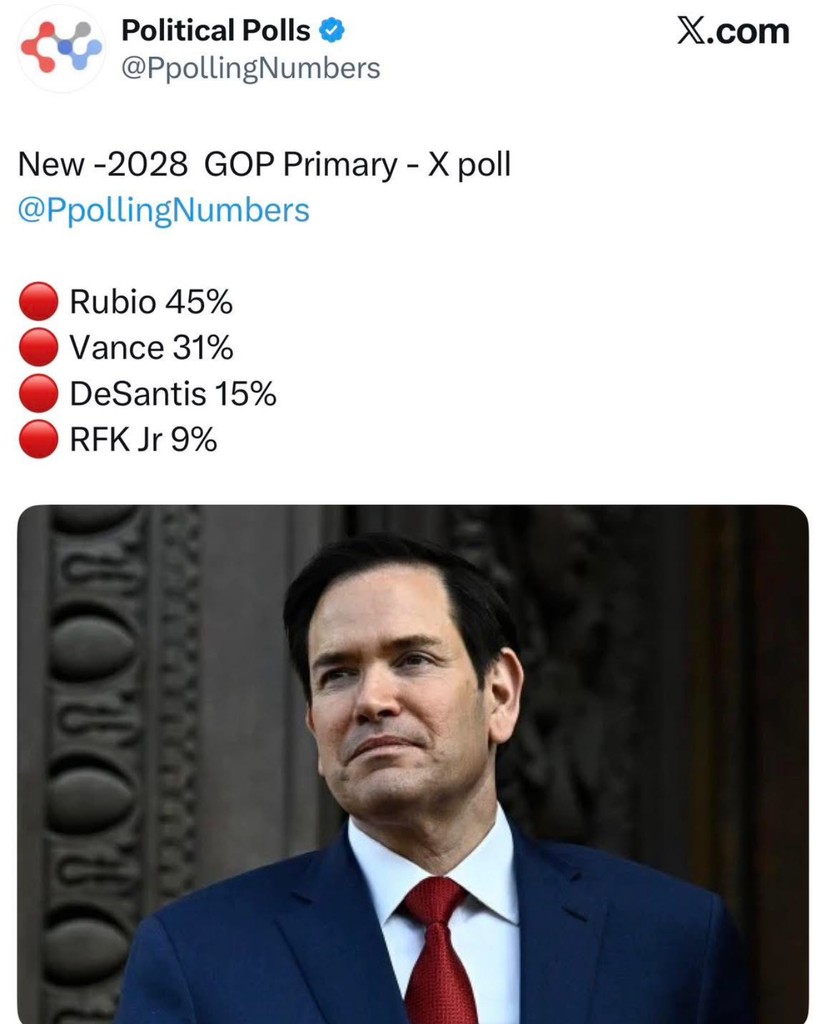Select the "Rubio 45%" poll line
This screenshot has width=826, height=1024.
click(151, 301)
